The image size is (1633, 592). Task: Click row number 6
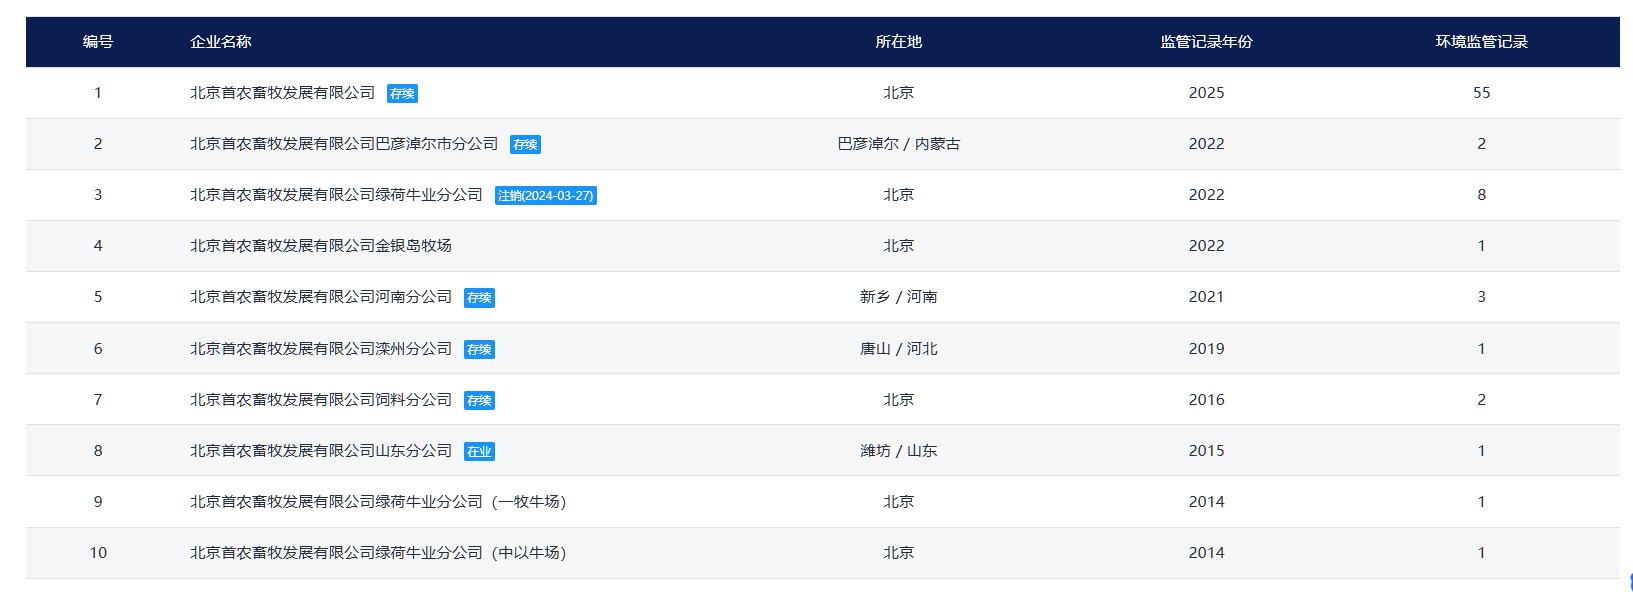pos(98,349)
